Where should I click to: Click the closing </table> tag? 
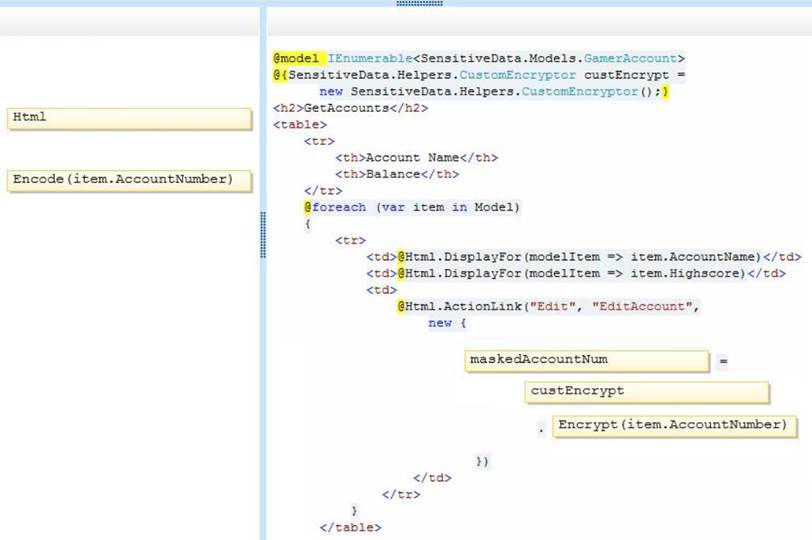(350, 526)
